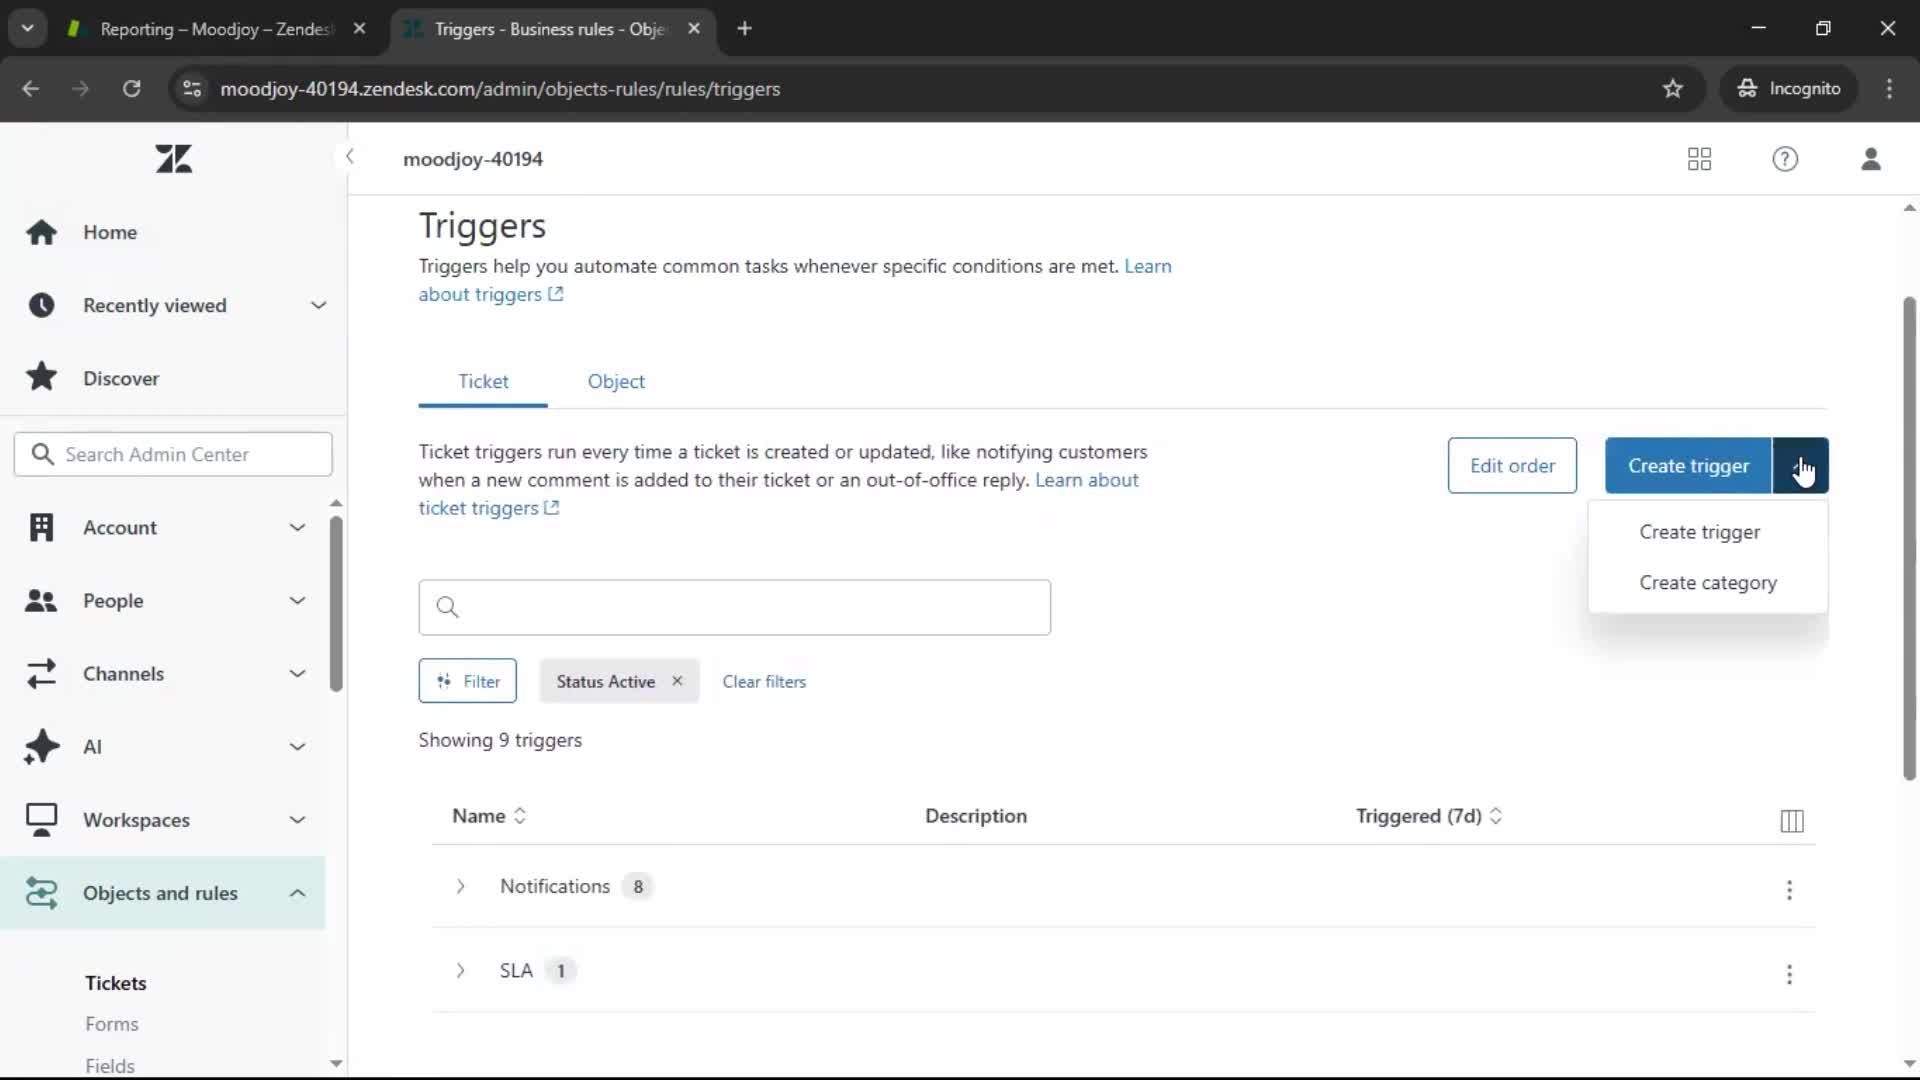This screenshot has height=1080, width=1920.
Task: Click the Edit order button
Action: point(1512,466)
